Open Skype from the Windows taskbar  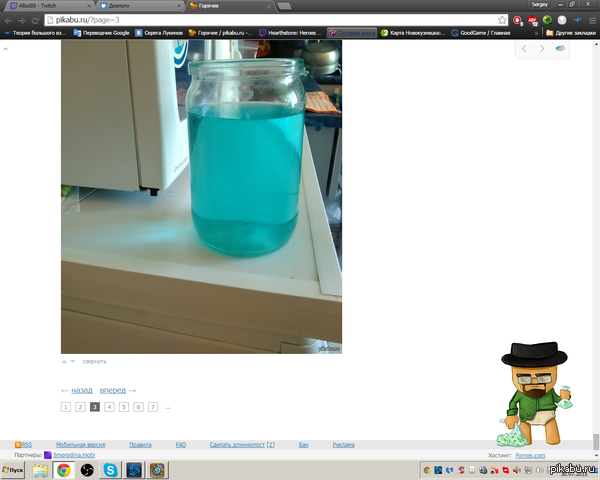110,469
